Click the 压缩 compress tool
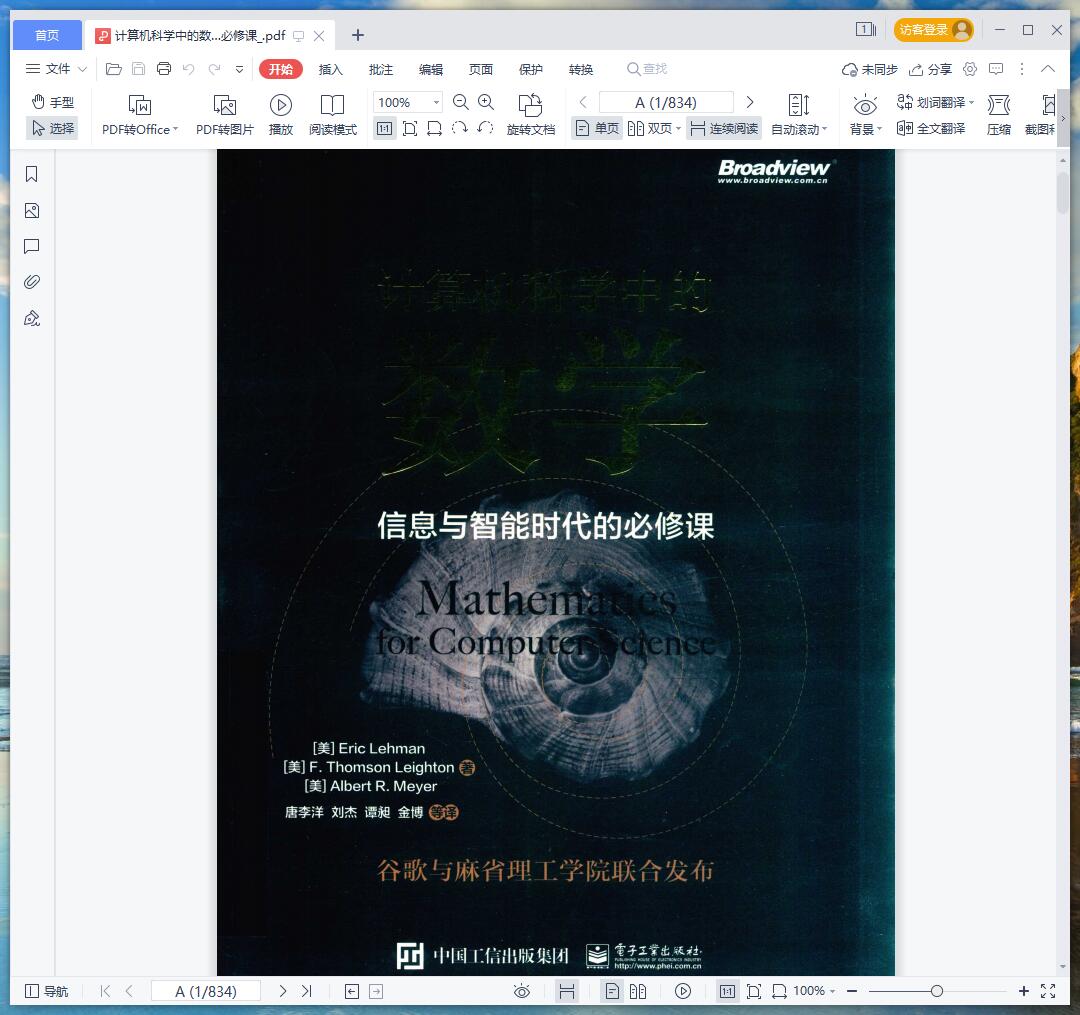Image resolution: width=1080 pixels, height=1015 pixels. 999,115
